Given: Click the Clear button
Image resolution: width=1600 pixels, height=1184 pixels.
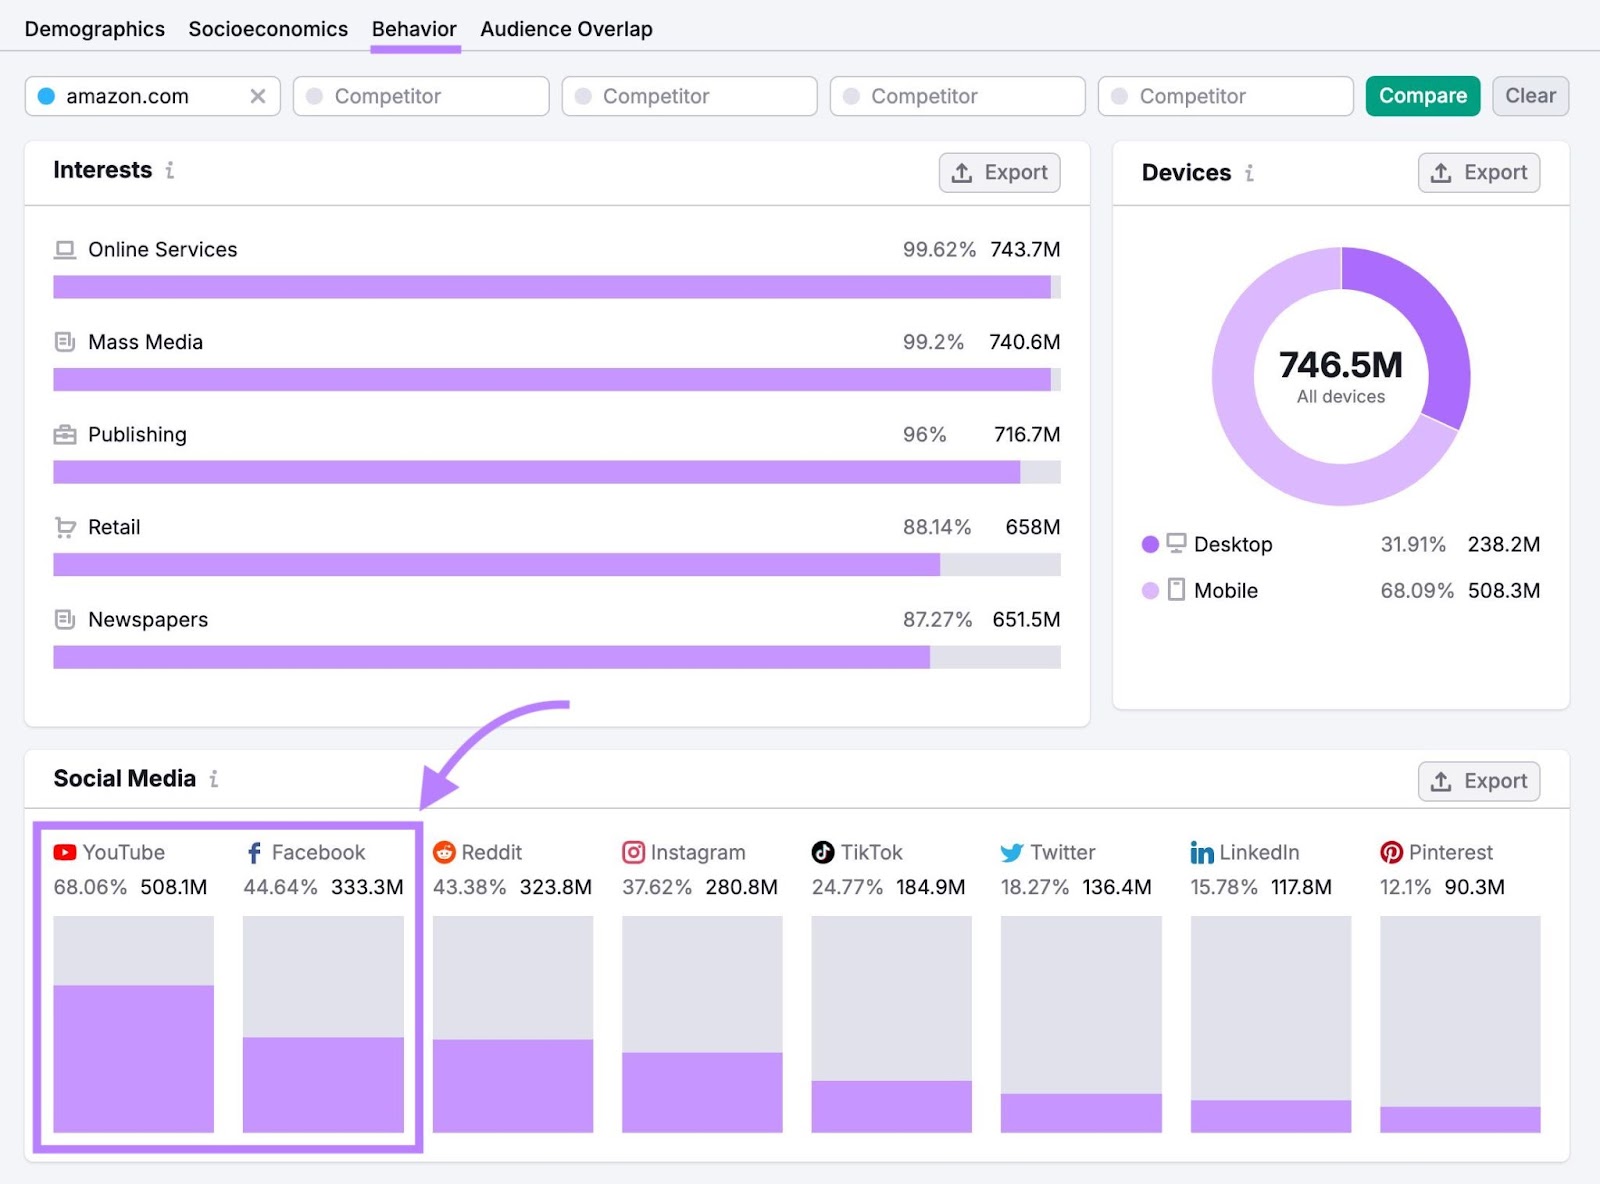Looking at the screenshot, I should pyautogui.click(x=1530, y=96).
